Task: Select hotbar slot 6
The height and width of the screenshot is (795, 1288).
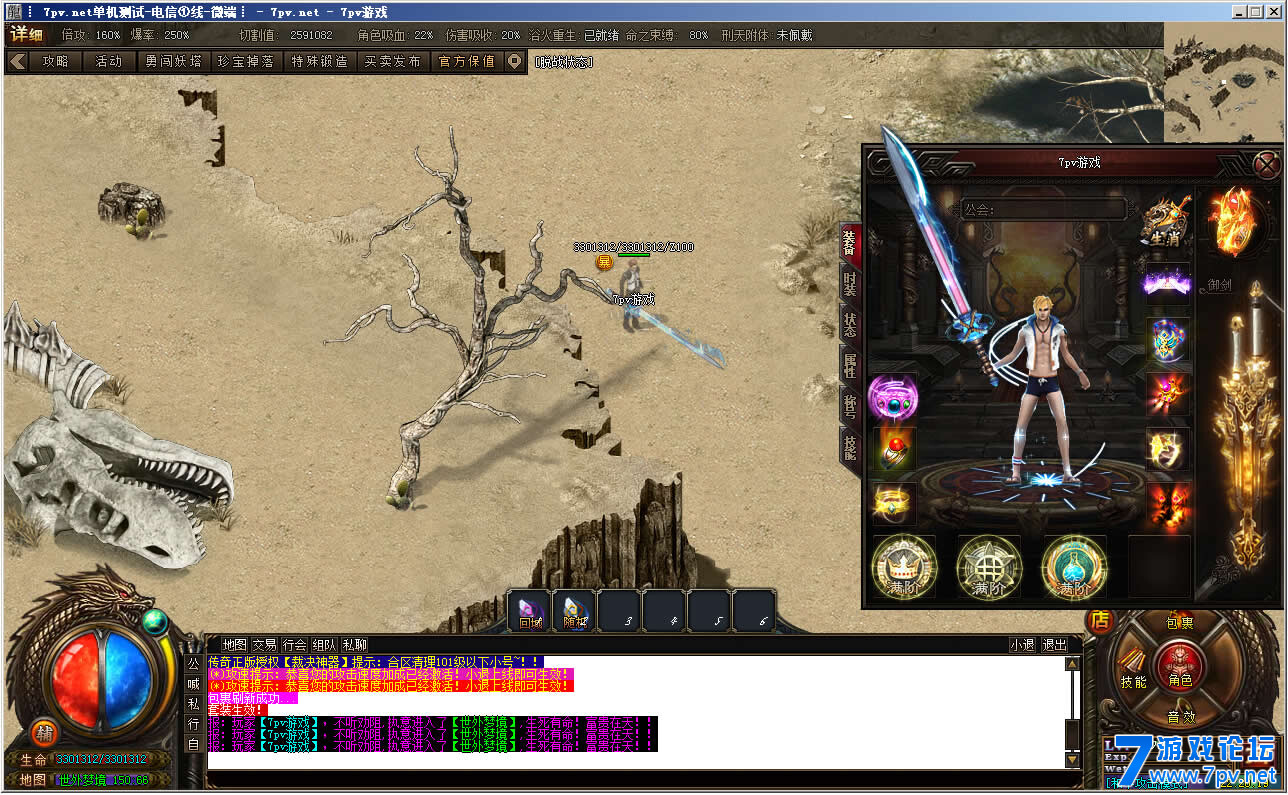Action: (x=755, y=611)
